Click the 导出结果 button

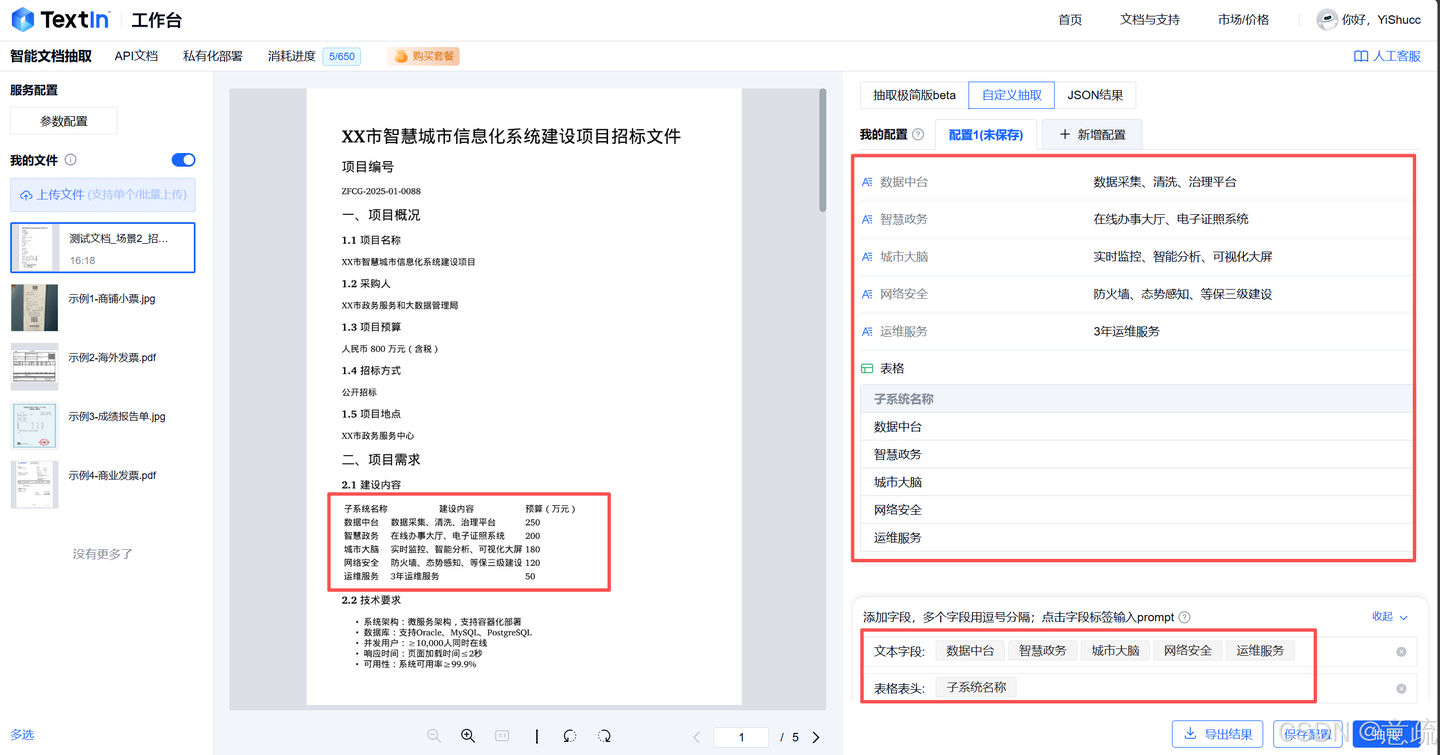[x=1217, y=734]
